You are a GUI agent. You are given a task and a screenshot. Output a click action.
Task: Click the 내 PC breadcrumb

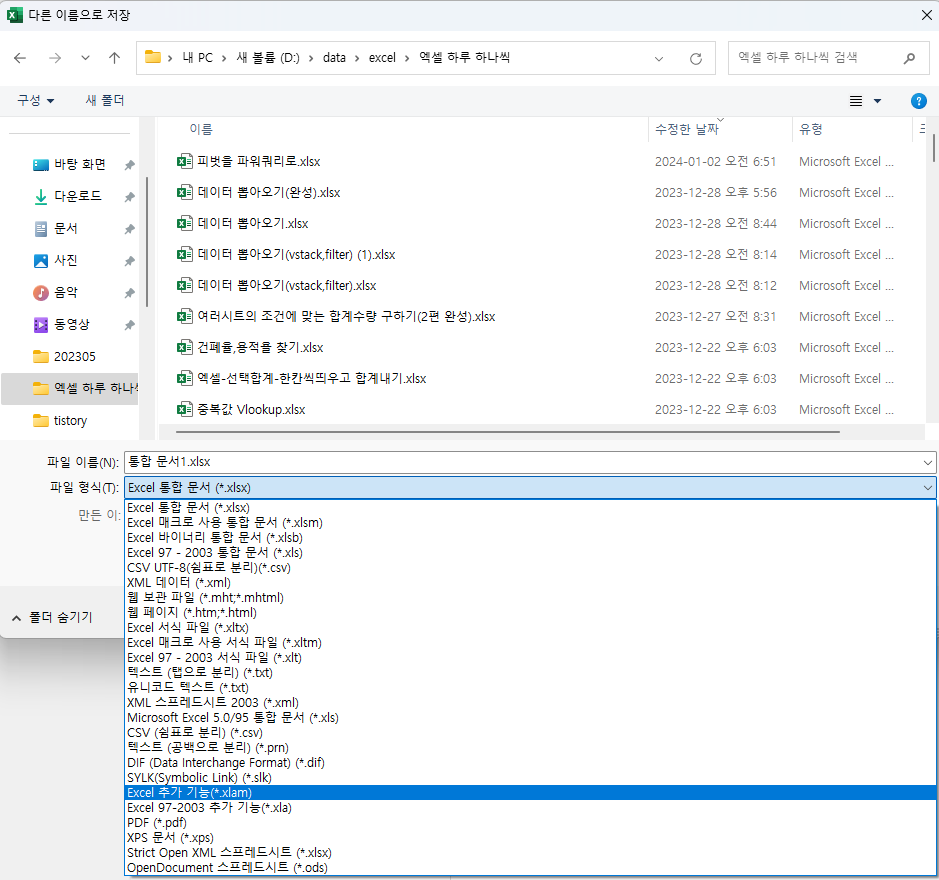pyautogui.click(x=197, y=58)
